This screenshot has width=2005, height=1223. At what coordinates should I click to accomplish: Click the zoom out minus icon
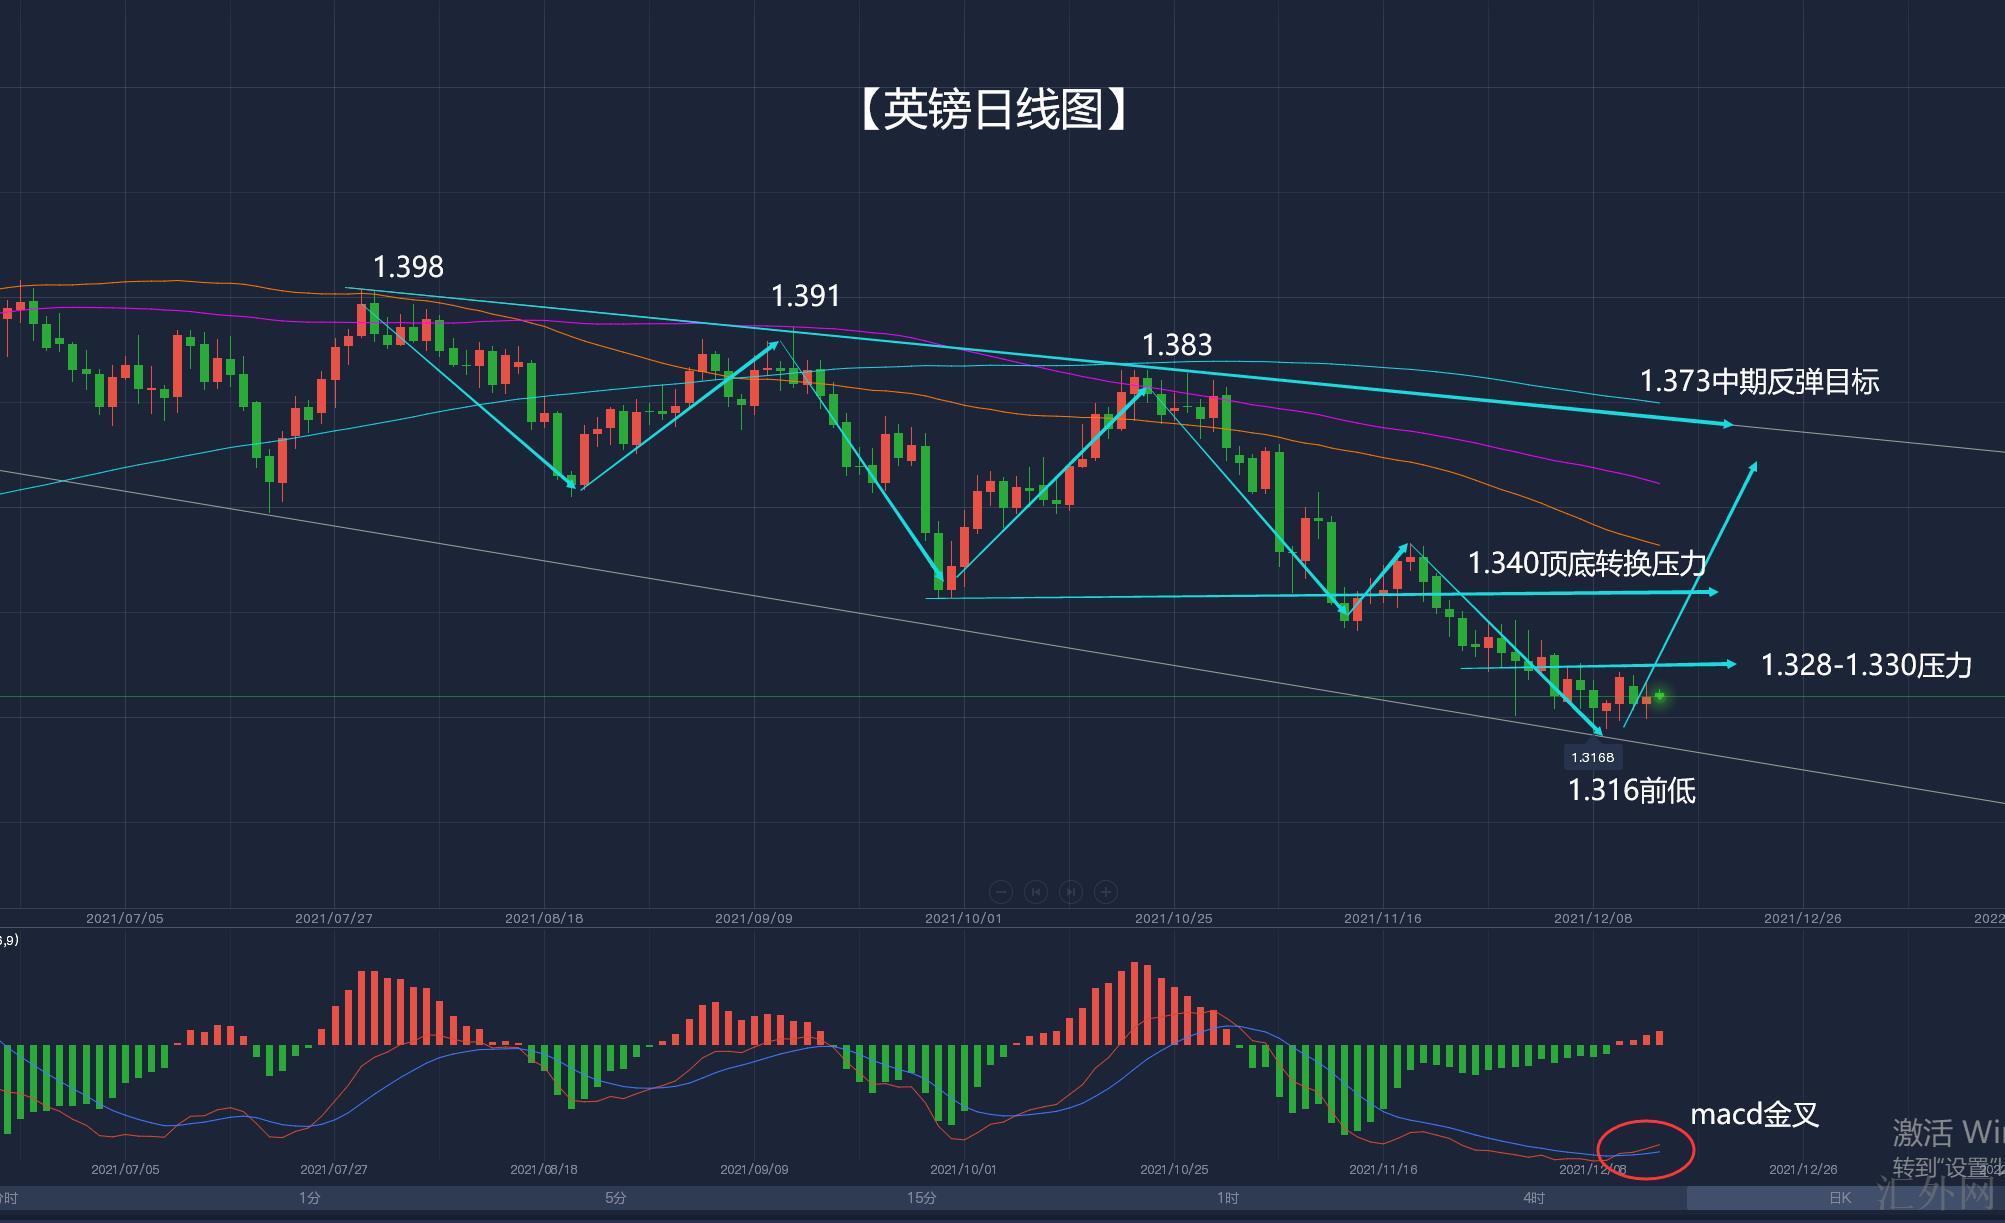click(x=1000, y=892)
